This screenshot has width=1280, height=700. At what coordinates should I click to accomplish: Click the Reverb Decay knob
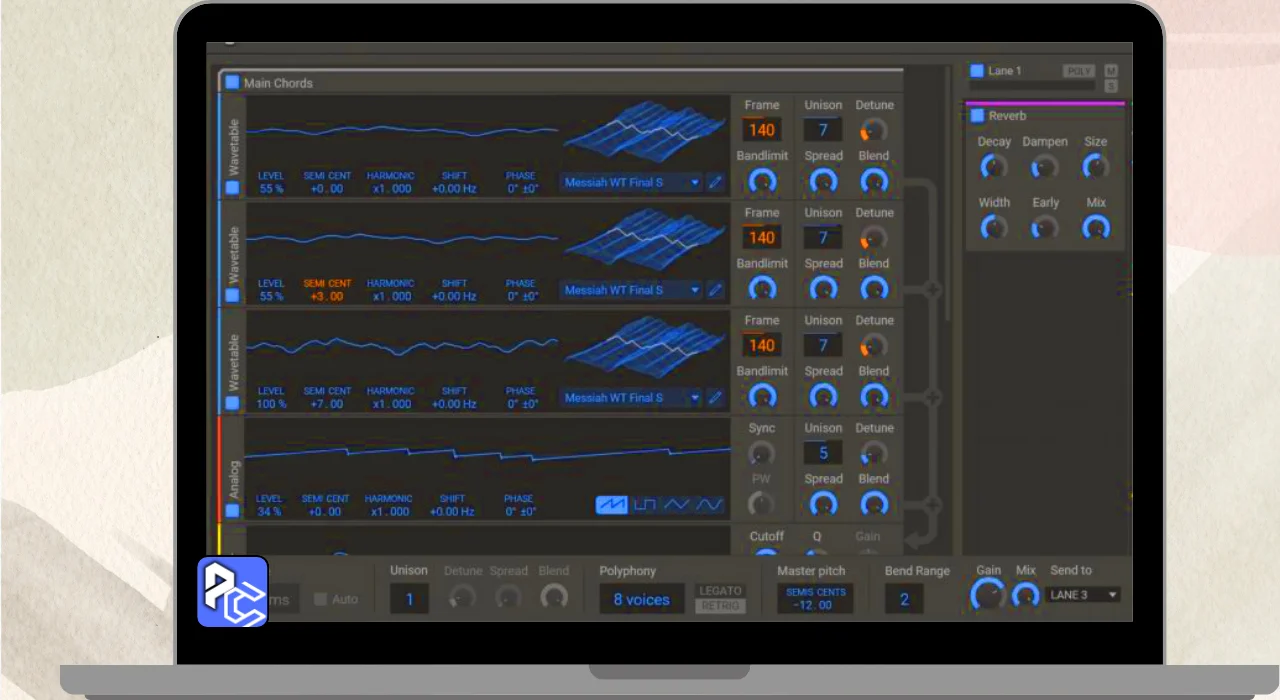click(993, 167)
